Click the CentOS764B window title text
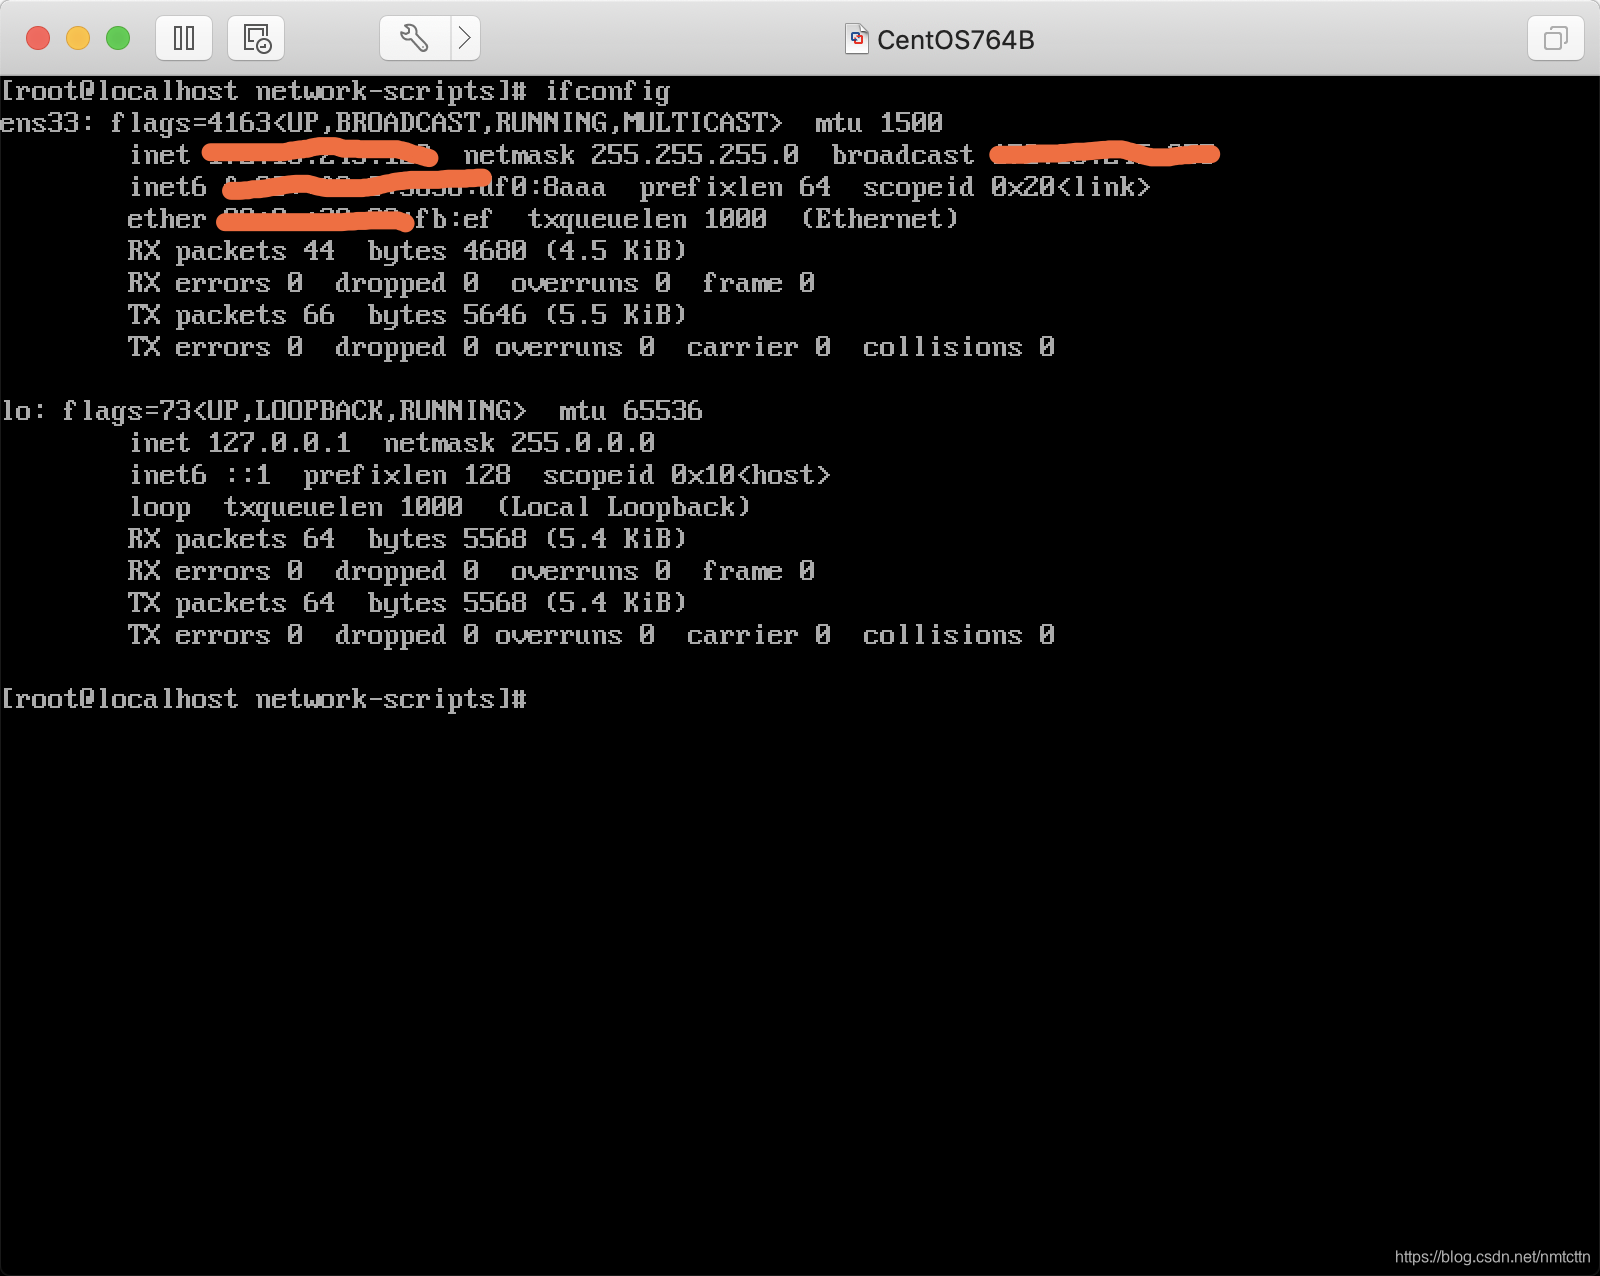 tap(955, 40)
